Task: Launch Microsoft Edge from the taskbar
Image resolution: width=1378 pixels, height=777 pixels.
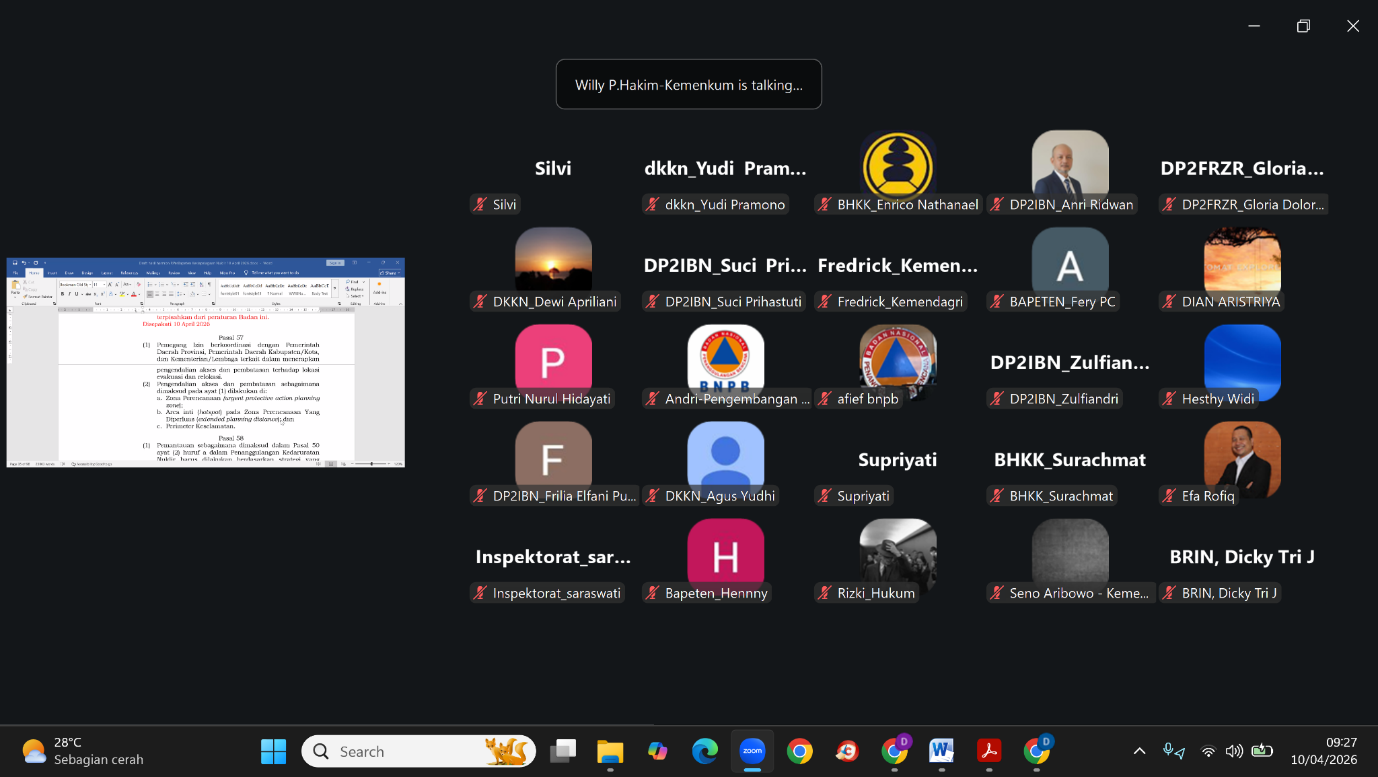Action: point(705,751)
